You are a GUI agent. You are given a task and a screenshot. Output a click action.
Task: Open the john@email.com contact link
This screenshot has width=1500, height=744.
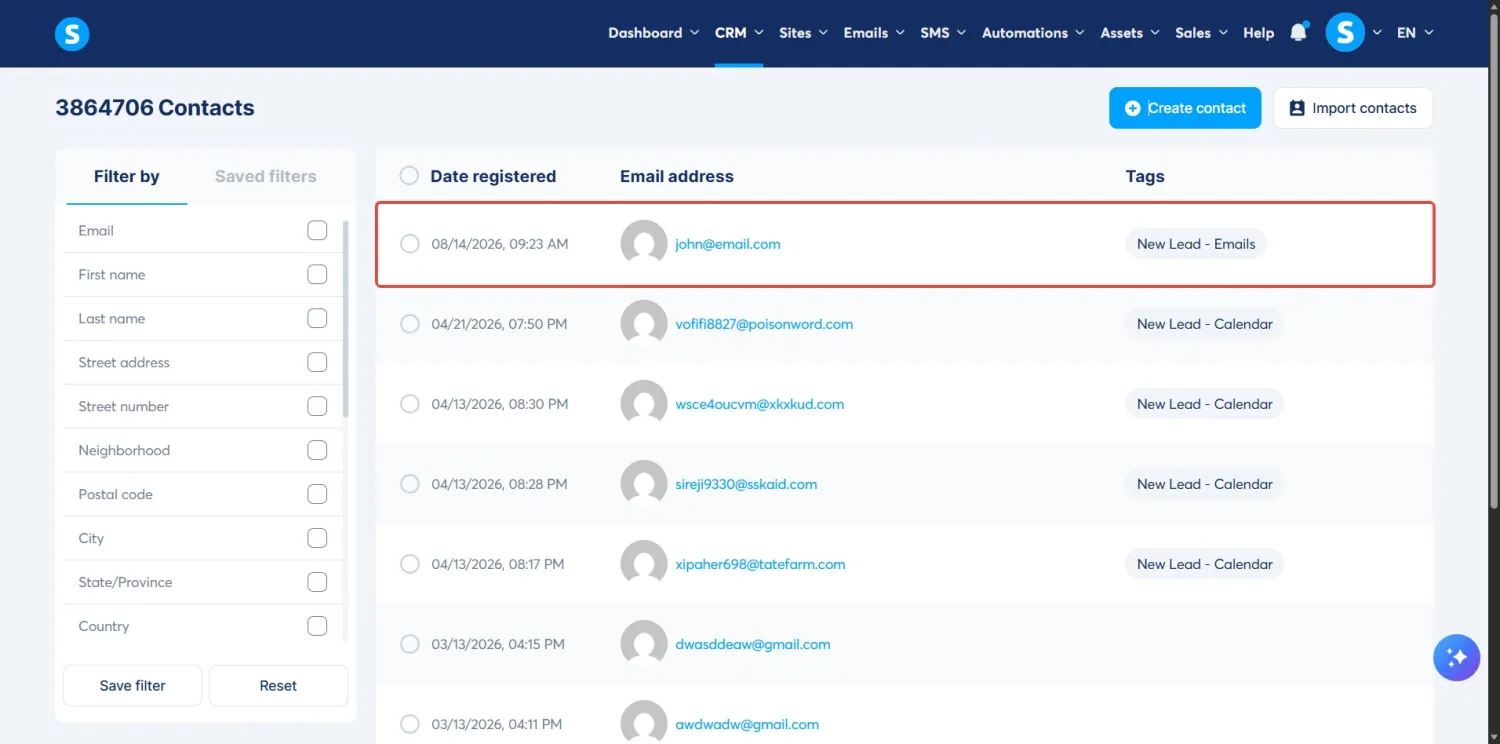728,244
